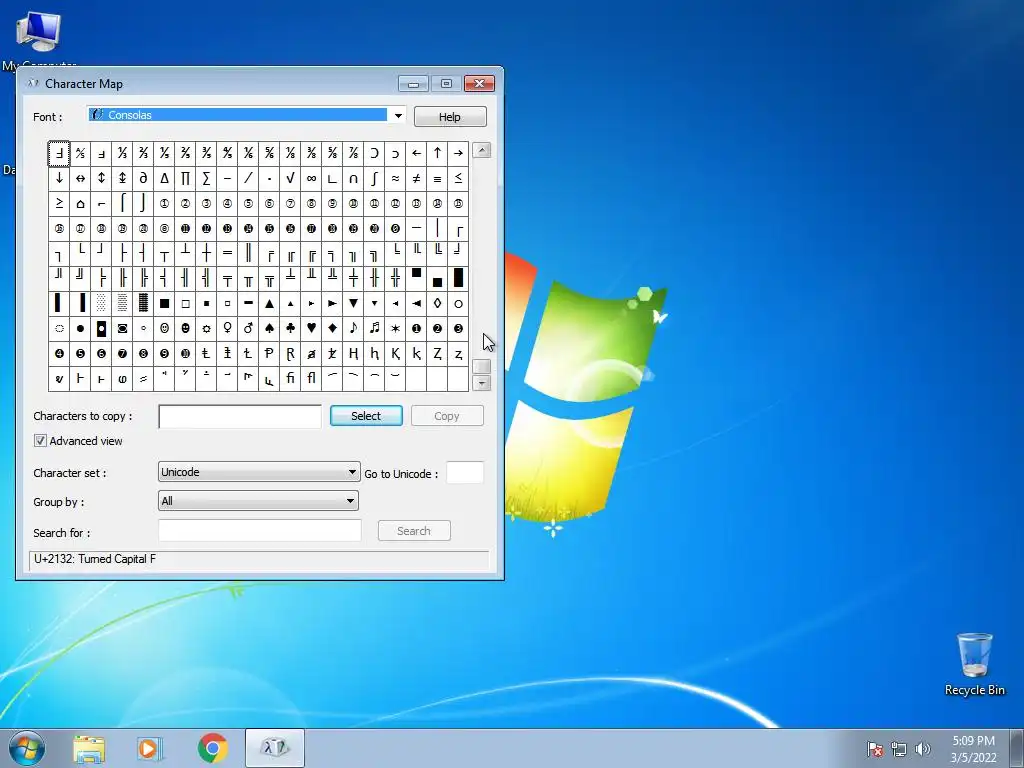Click the Action Center flag icon

point(875,749)
